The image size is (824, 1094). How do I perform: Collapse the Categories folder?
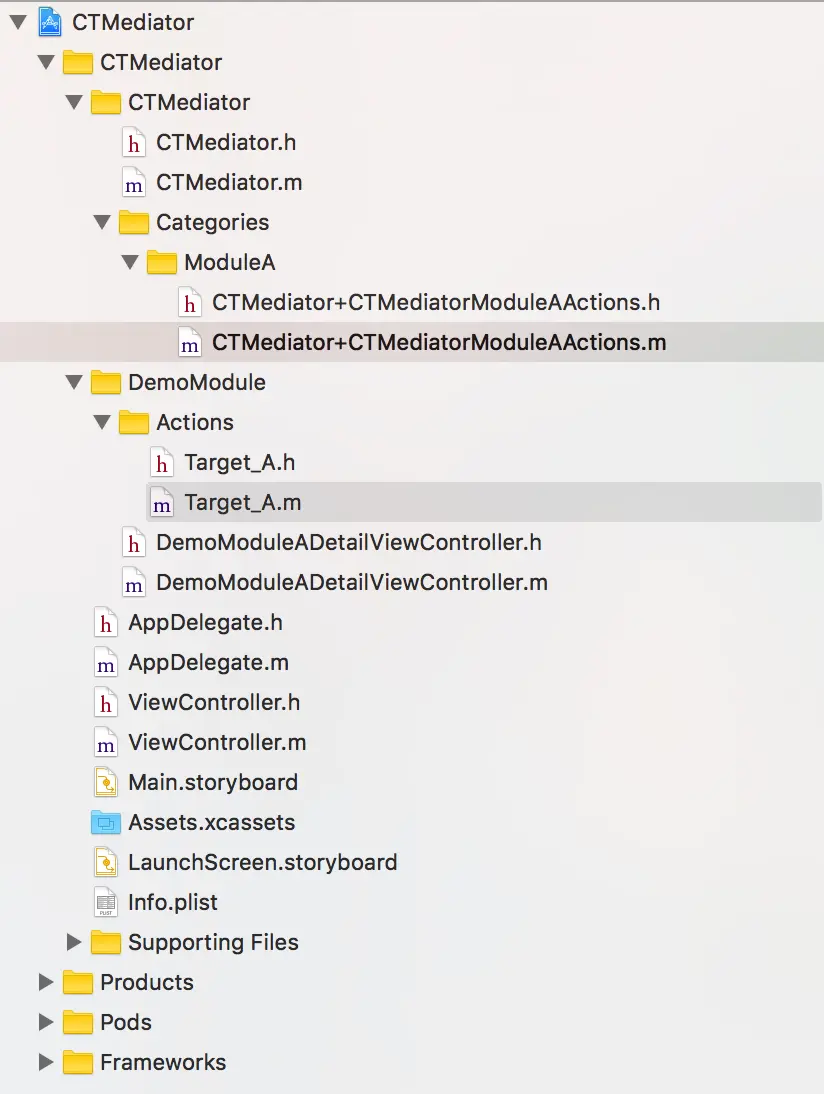pyautogui.click(x=101, y=222)
